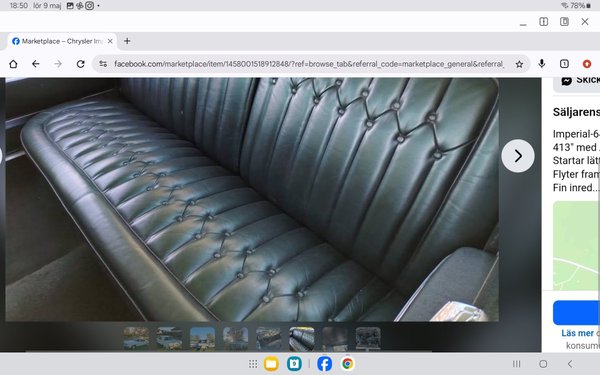Tap the home circle navigation button
The image size is (600, 375).
pos(543,364)
